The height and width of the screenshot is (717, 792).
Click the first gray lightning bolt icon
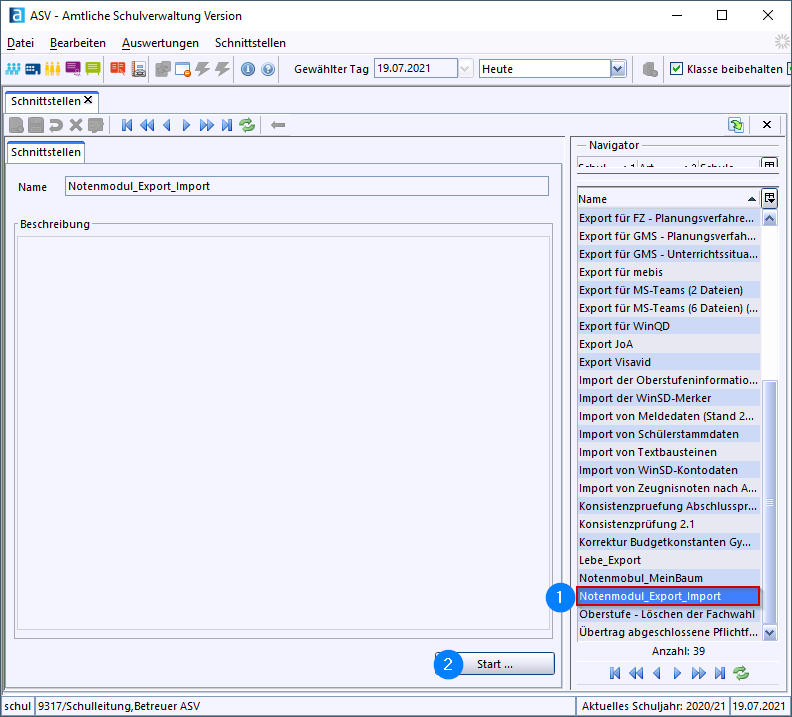coord(203,69)
